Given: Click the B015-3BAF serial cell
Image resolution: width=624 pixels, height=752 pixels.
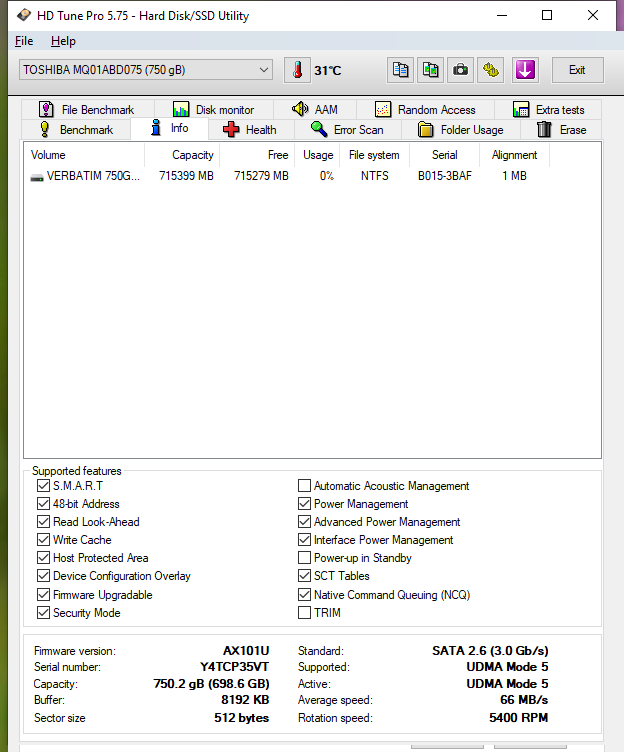Looking at the screenshot, I should (x=445, y=176).
